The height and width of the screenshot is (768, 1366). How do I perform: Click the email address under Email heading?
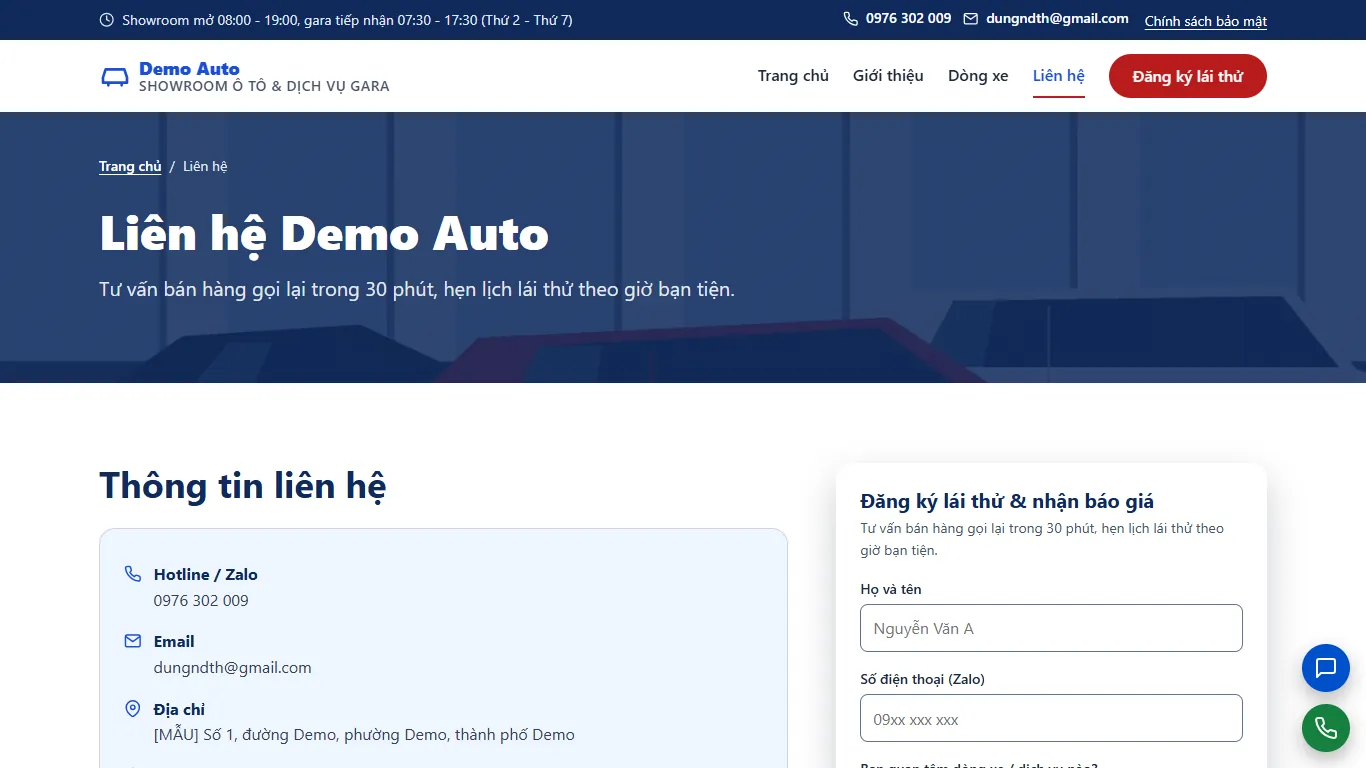pos(233,667)
